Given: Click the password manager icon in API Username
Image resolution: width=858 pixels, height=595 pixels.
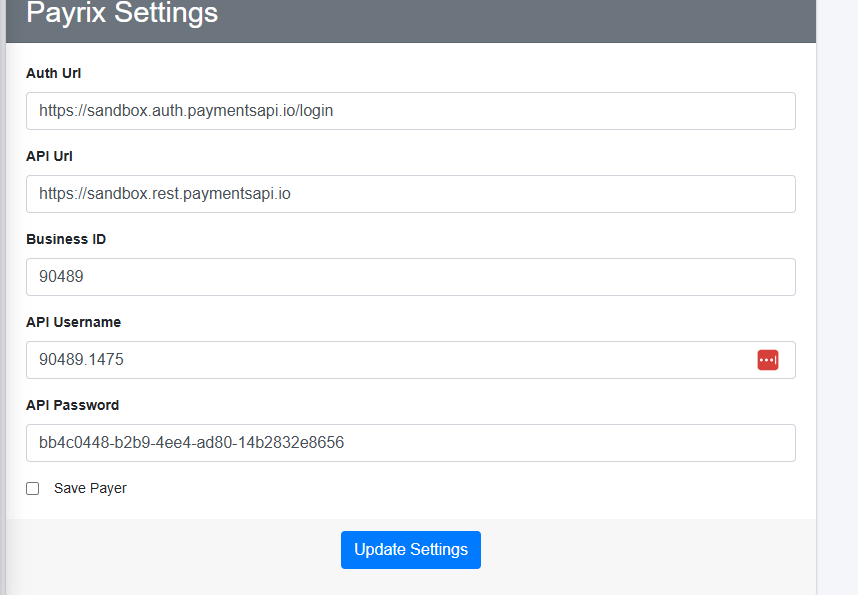Looking at the screenshot, I should pos(767,360).
